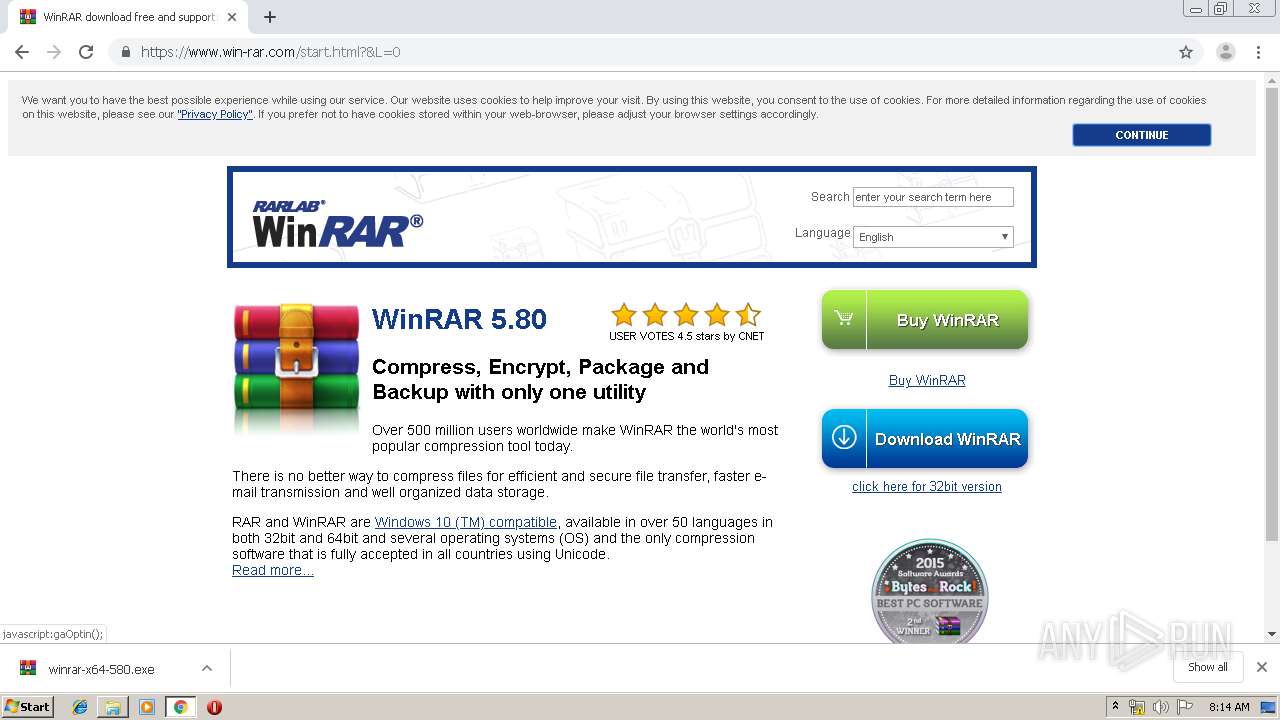Click the 8:14 AM system clock
The image size is (1280, 720).
coord(1229,707)
